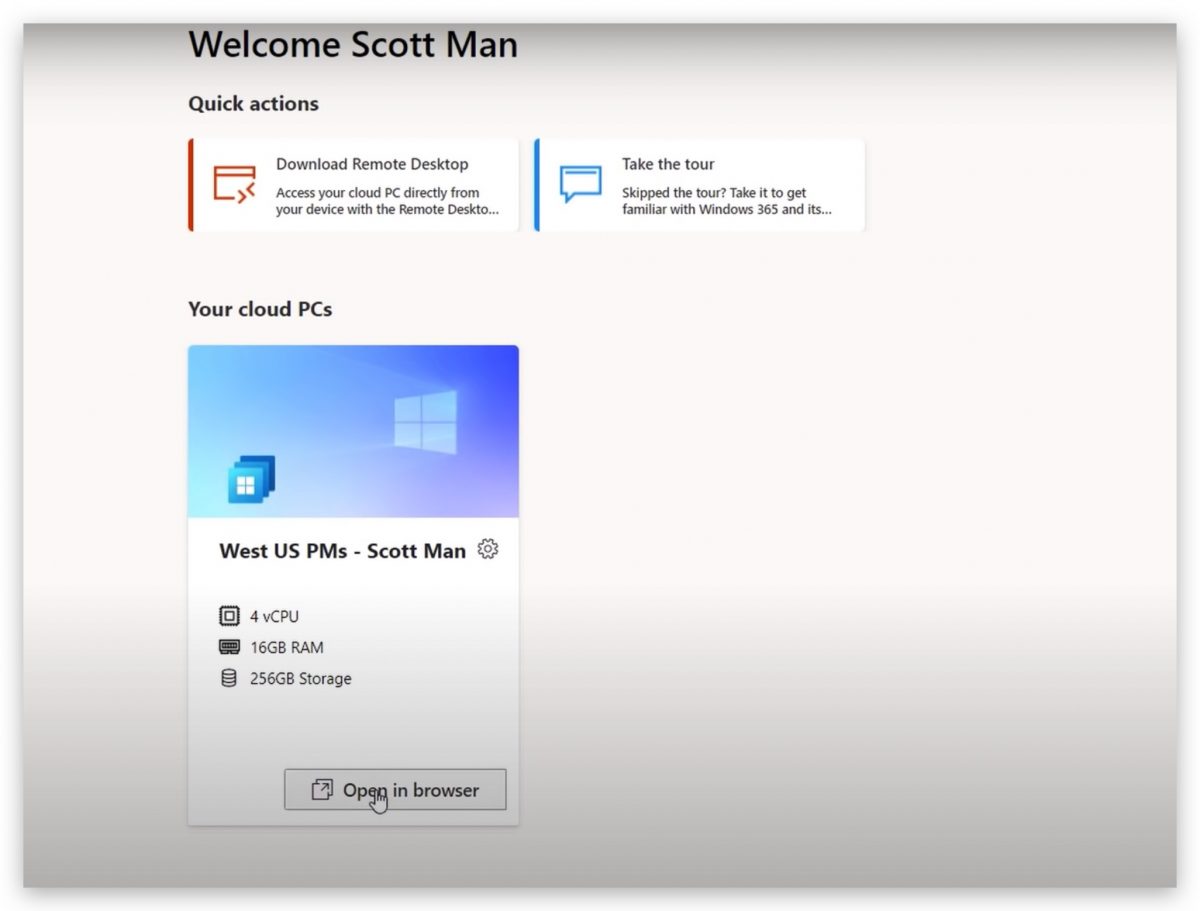Click the storage disk icon
Screen dimensions: 1200x911
pyautogui.click(x=230, y=678)
